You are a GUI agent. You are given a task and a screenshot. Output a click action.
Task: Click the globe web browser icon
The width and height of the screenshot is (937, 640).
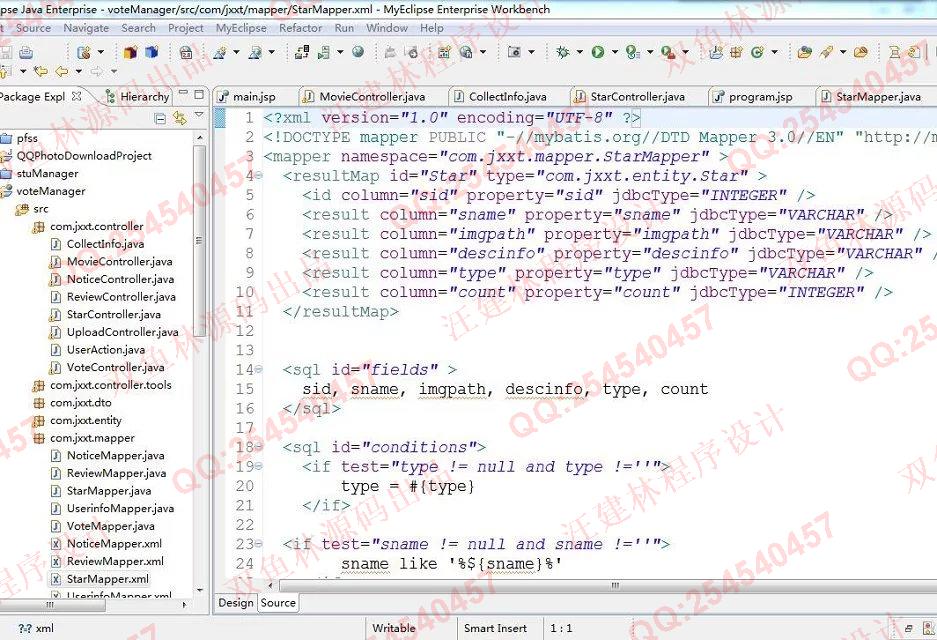coord(358,52)
